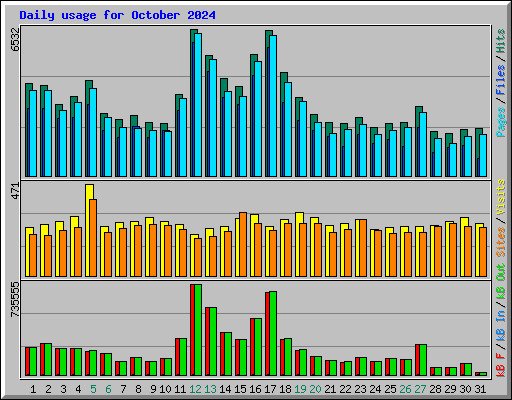
Task: Click day 13 label on the x-axis
Action: point(210,389)
